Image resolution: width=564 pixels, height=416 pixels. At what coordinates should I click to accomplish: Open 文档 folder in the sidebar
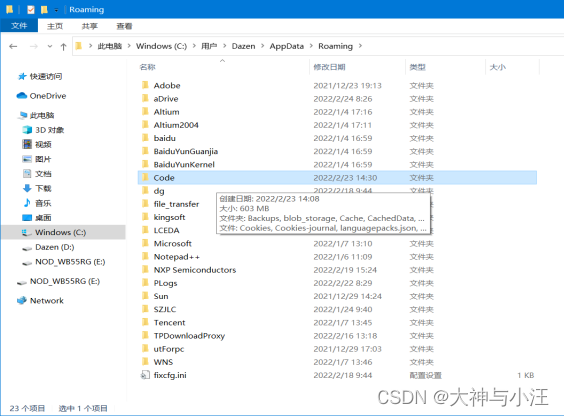pos(43,174)
